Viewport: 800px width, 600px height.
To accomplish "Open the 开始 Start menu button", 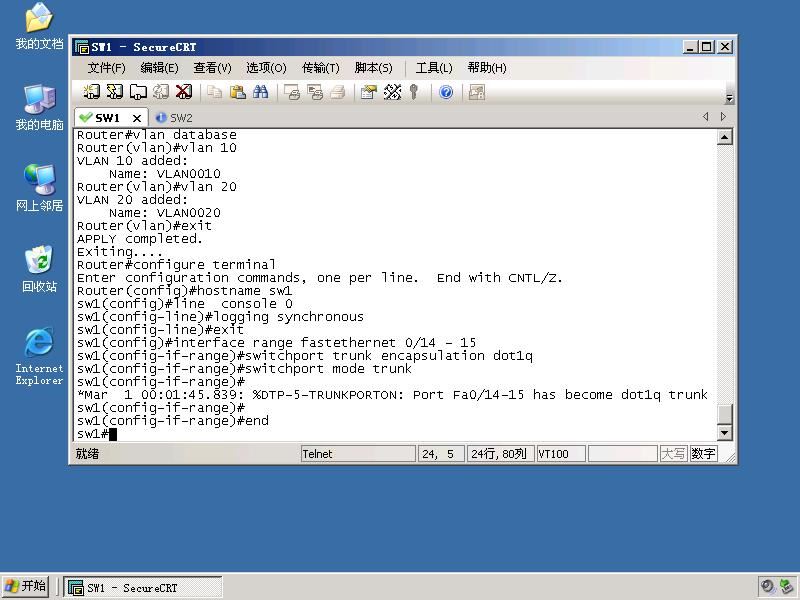I will 26,586.
